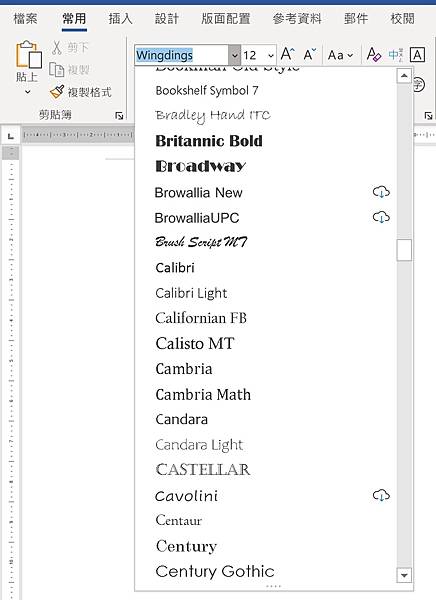Switch to the 插入 Insert tab
Viewport: 436px width, 600px height.
click(x=120, y=18)
